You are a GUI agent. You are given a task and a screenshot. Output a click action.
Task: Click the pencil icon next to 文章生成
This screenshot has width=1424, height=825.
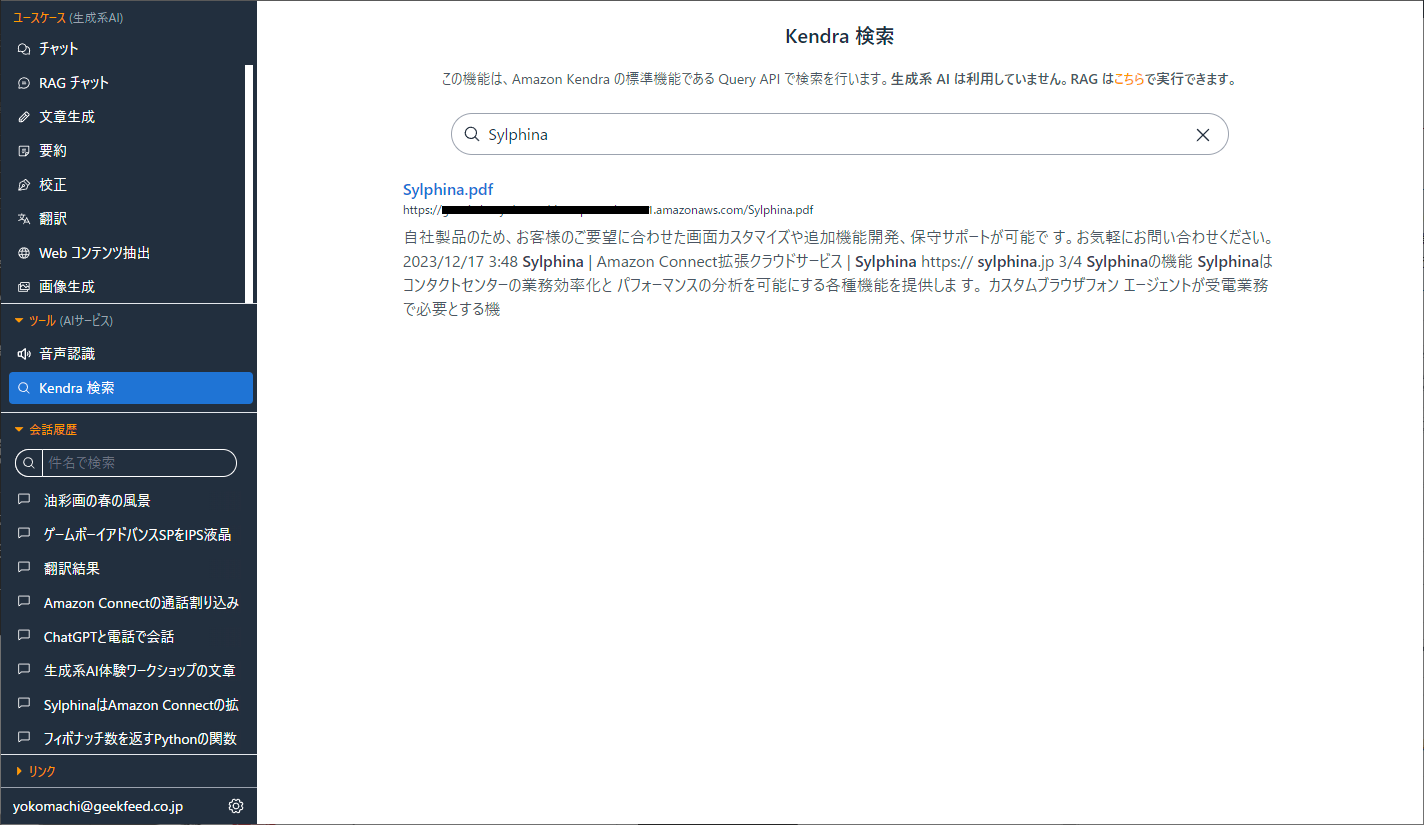pyautogui.click(x=25, y=117)
